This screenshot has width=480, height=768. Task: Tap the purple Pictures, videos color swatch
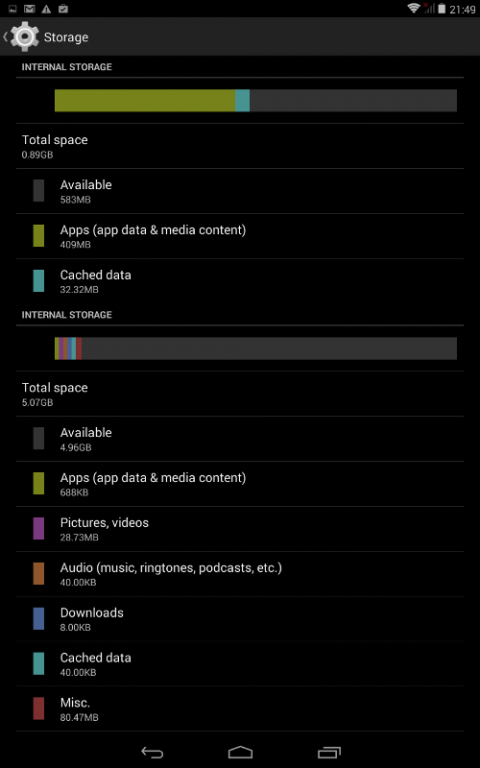tap(39, 529)
